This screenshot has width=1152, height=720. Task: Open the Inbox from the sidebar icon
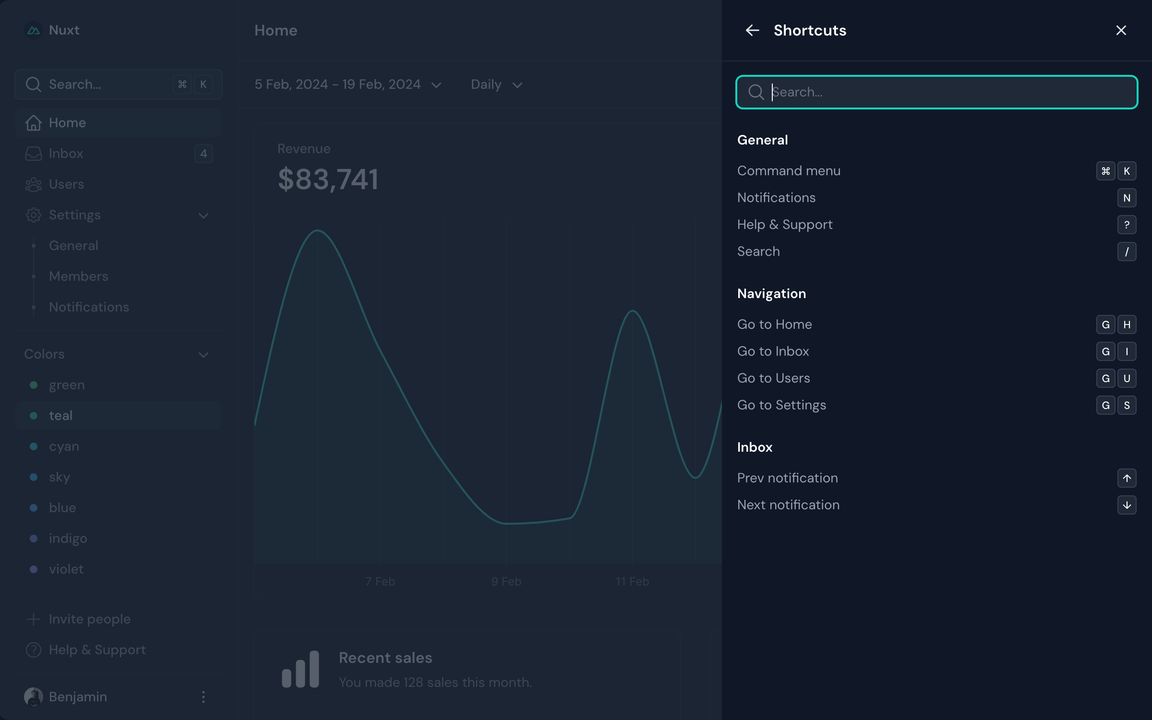33,153
